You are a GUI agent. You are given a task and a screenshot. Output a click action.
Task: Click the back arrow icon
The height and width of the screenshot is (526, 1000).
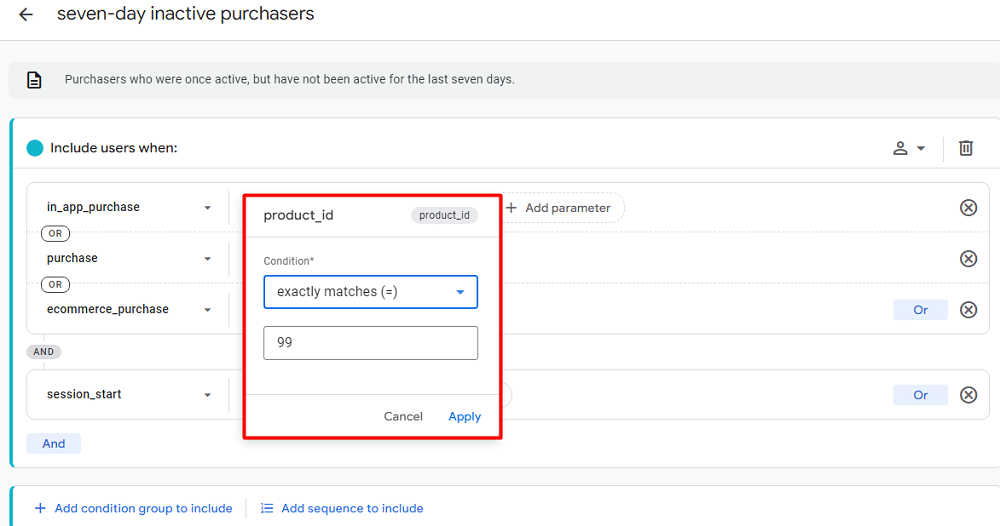click(26, 15)
